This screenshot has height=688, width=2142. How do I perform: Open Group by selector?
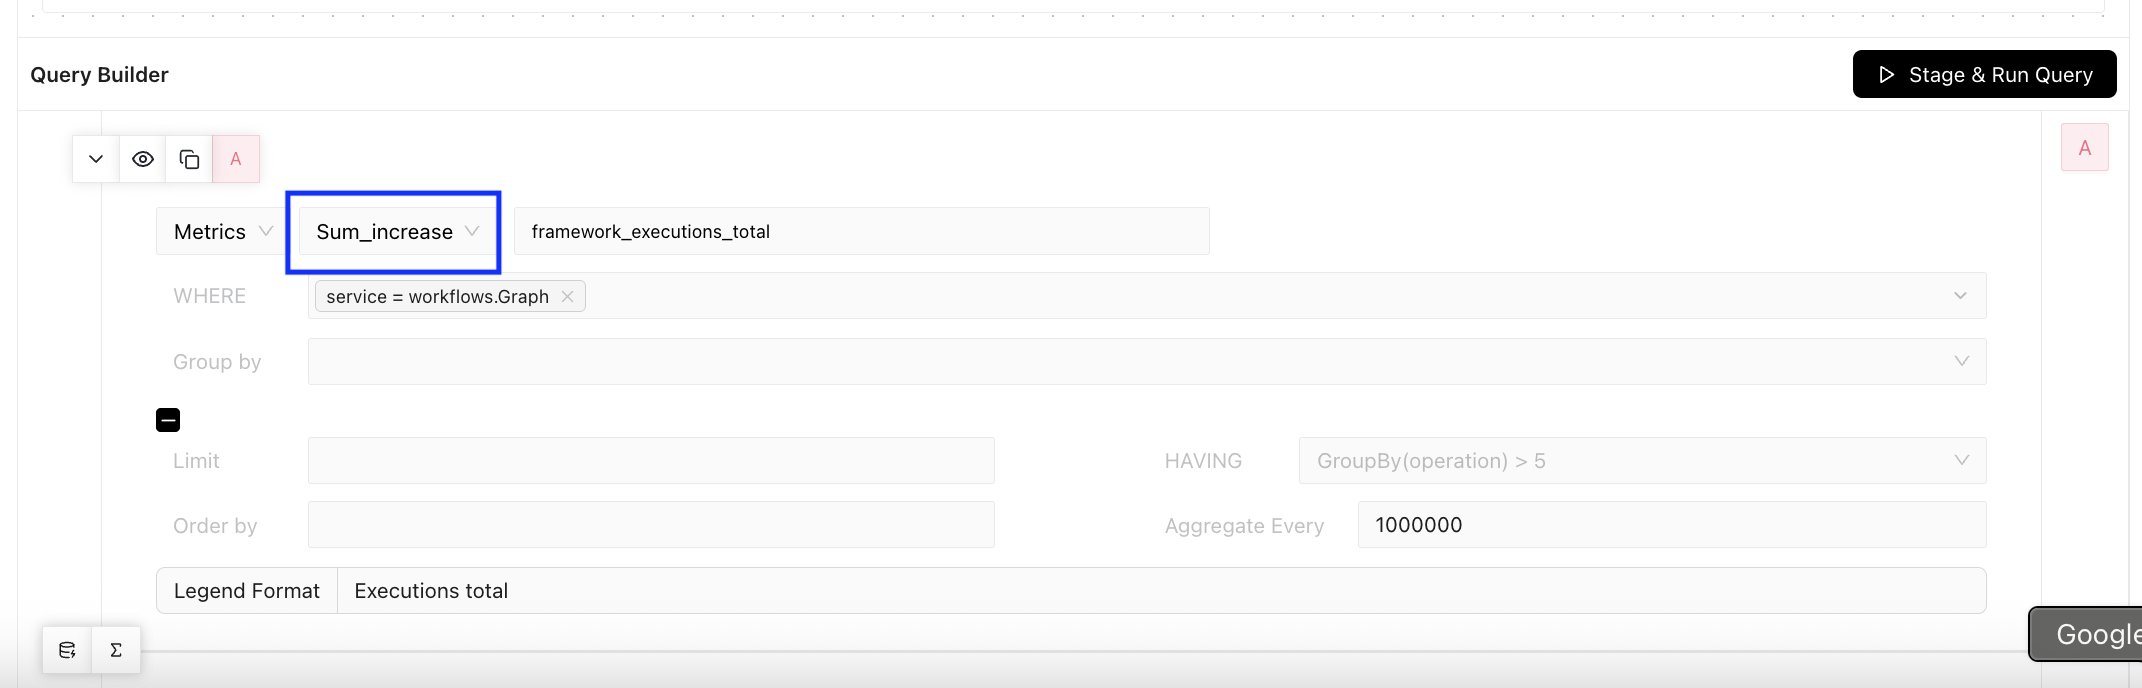coord(1147,361)
